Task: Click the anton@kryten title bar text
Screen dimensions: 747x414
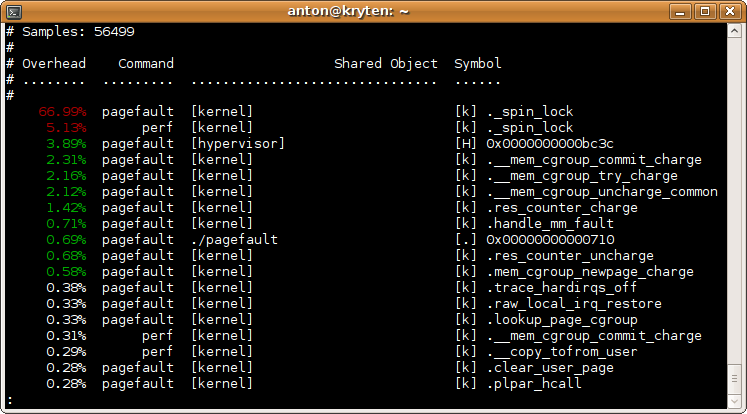Action: click(x=373, y=11)
